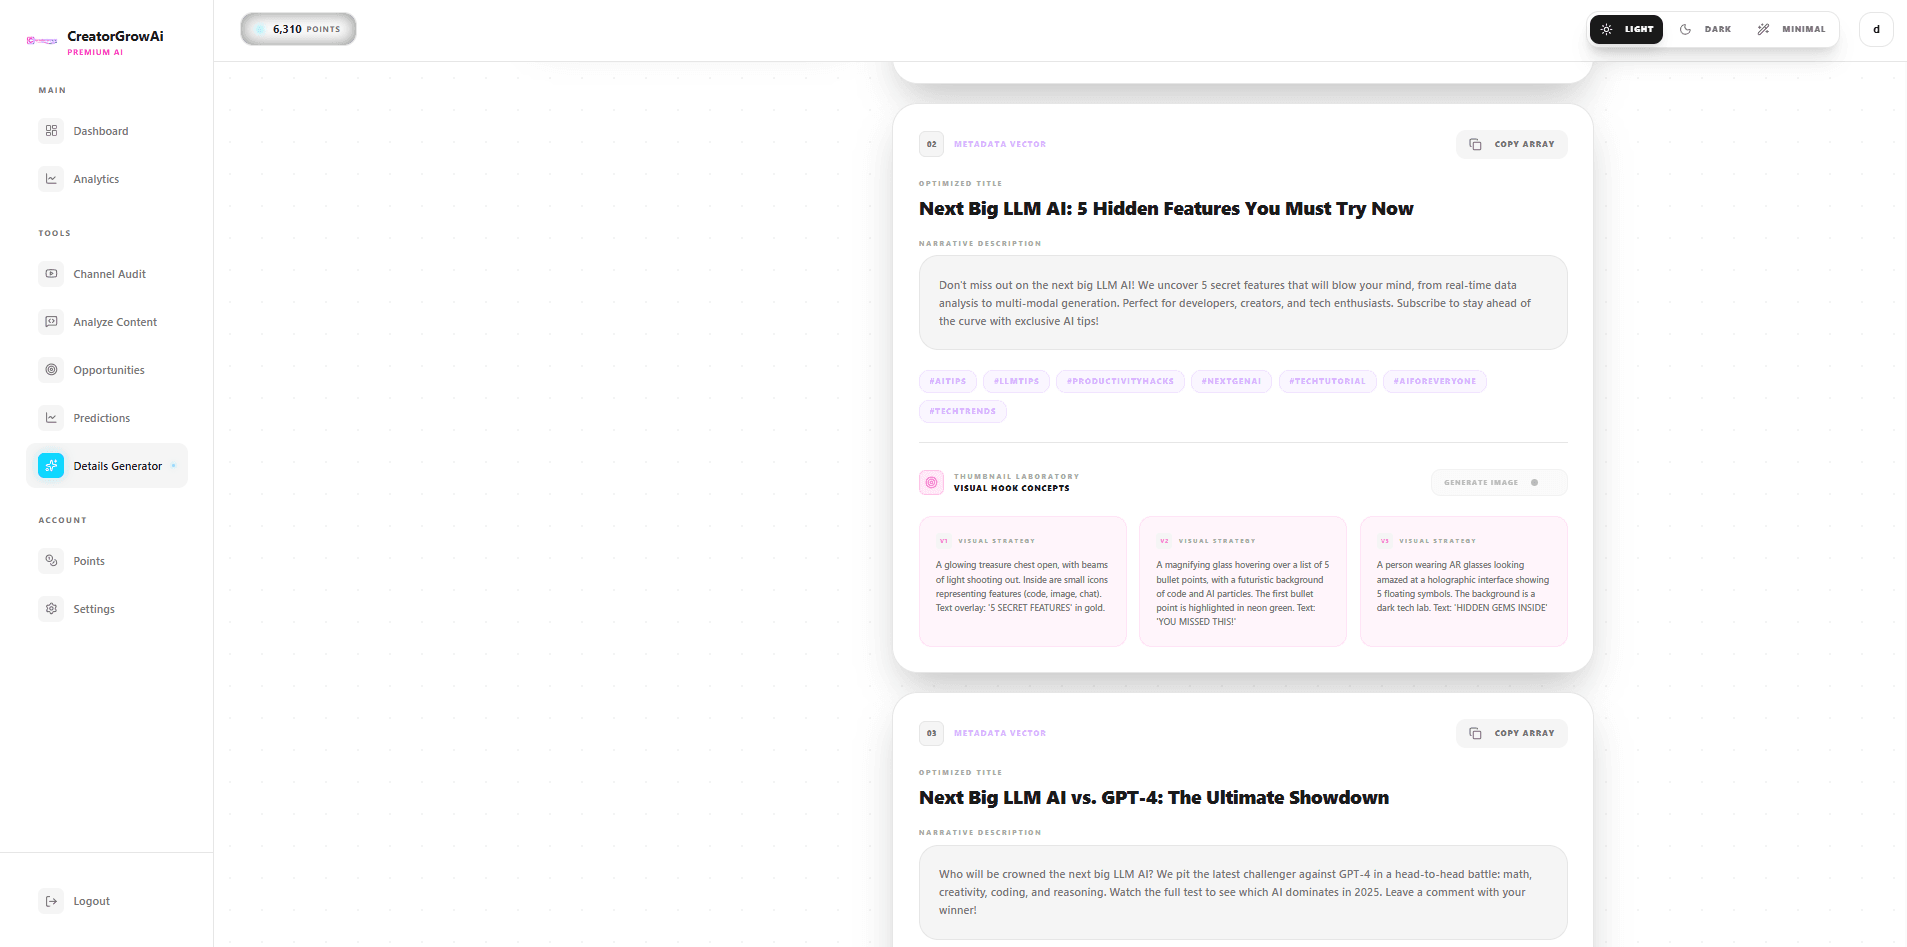
Task: Click the Details Generator wand icon
Action: (51, 465)
